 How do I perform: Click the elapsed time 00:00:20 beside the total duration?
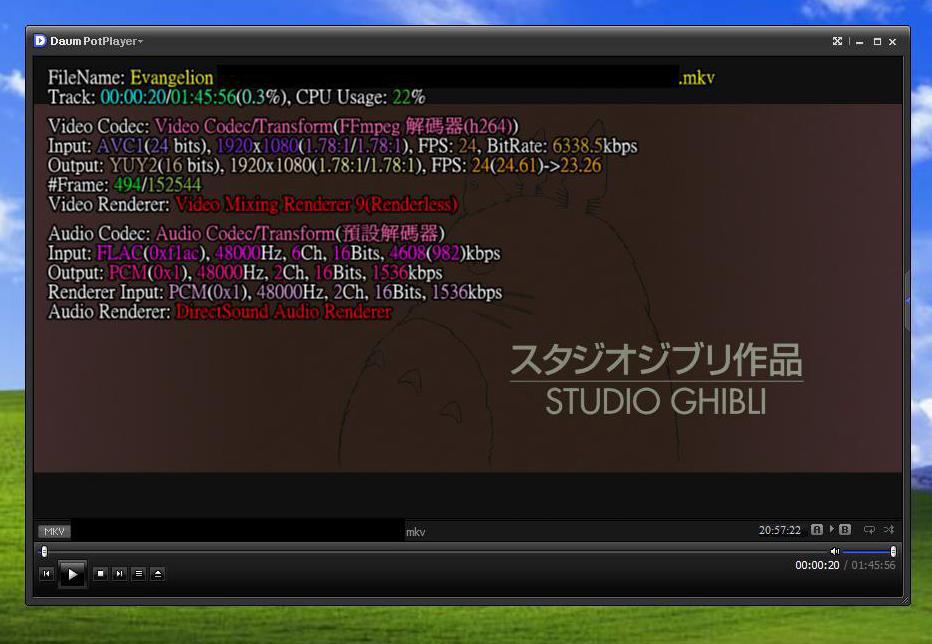(x=817, y=565)
